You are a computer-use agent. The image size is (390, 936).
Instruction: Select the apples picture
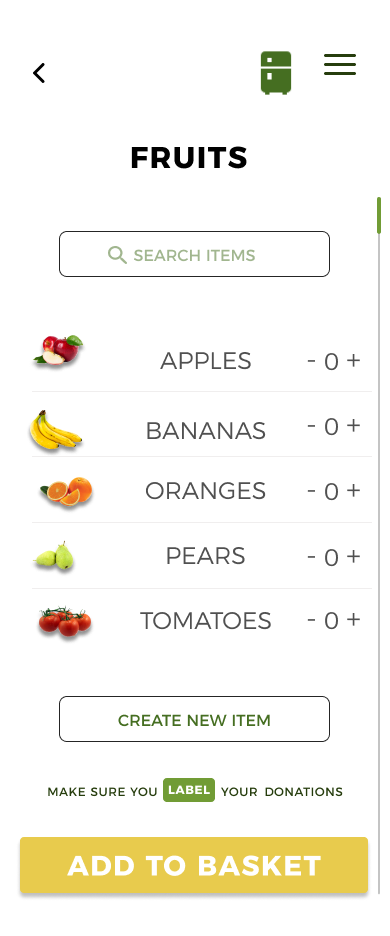tap(58, 350)
